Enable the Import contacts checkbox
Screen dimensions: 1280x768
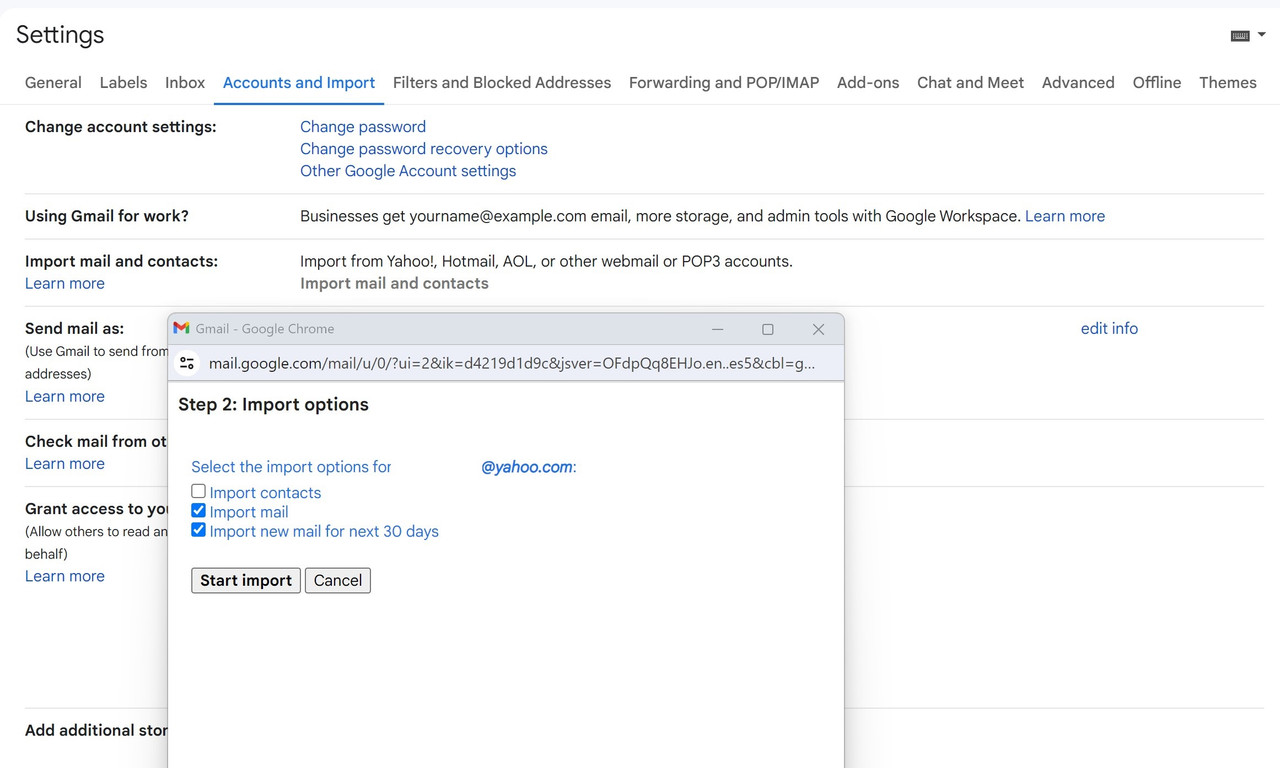click(x=198, y=491)
